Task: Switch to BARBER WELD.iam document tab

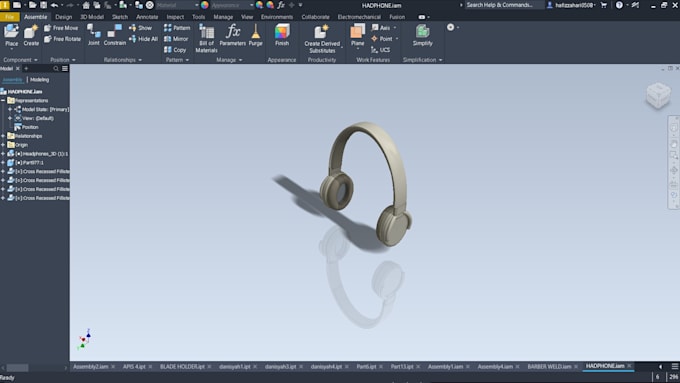Action: point(549,367)
